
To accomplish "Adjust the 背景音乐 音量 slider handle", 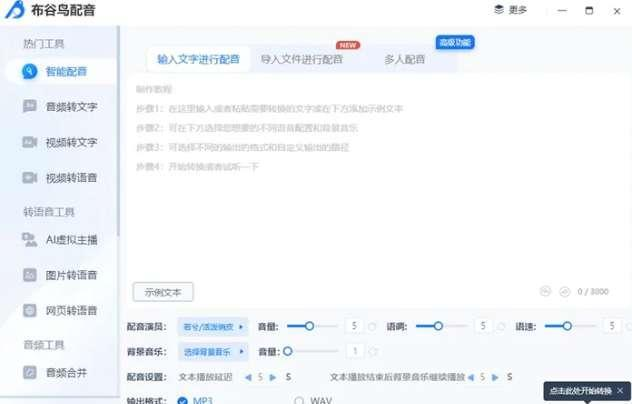I will [287, 351].
